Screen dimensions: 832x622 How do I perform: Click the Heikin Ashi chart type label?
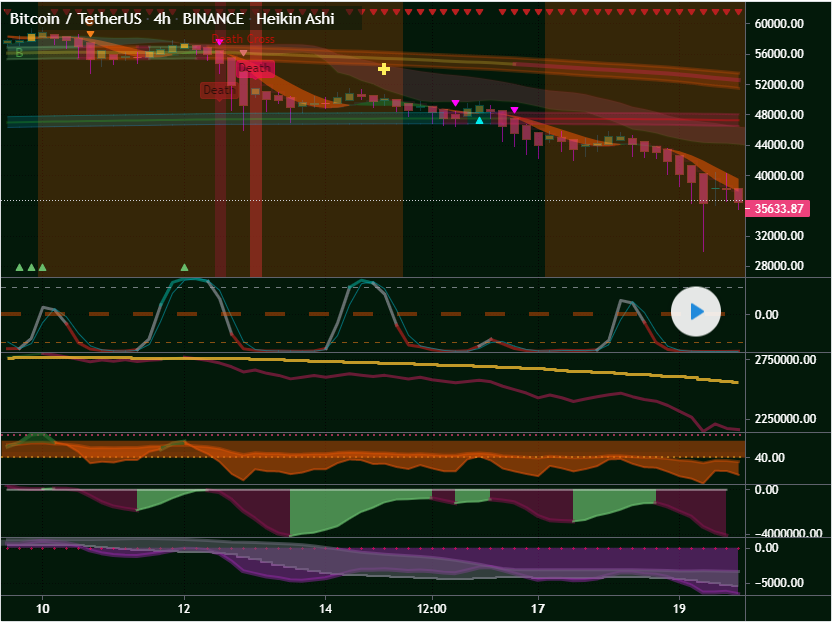tap(295, 19)
